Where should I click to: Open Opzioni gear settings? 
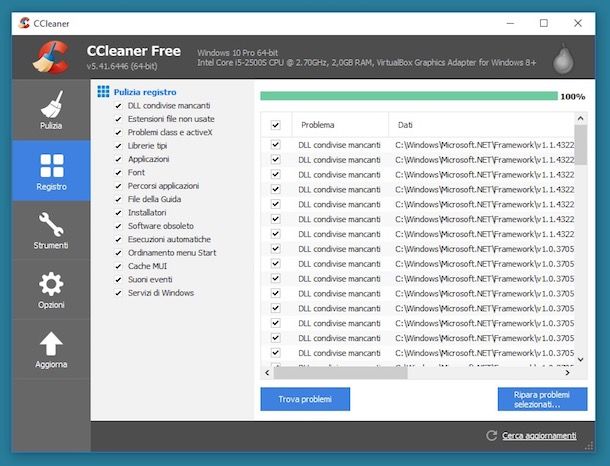click(51, 290)
